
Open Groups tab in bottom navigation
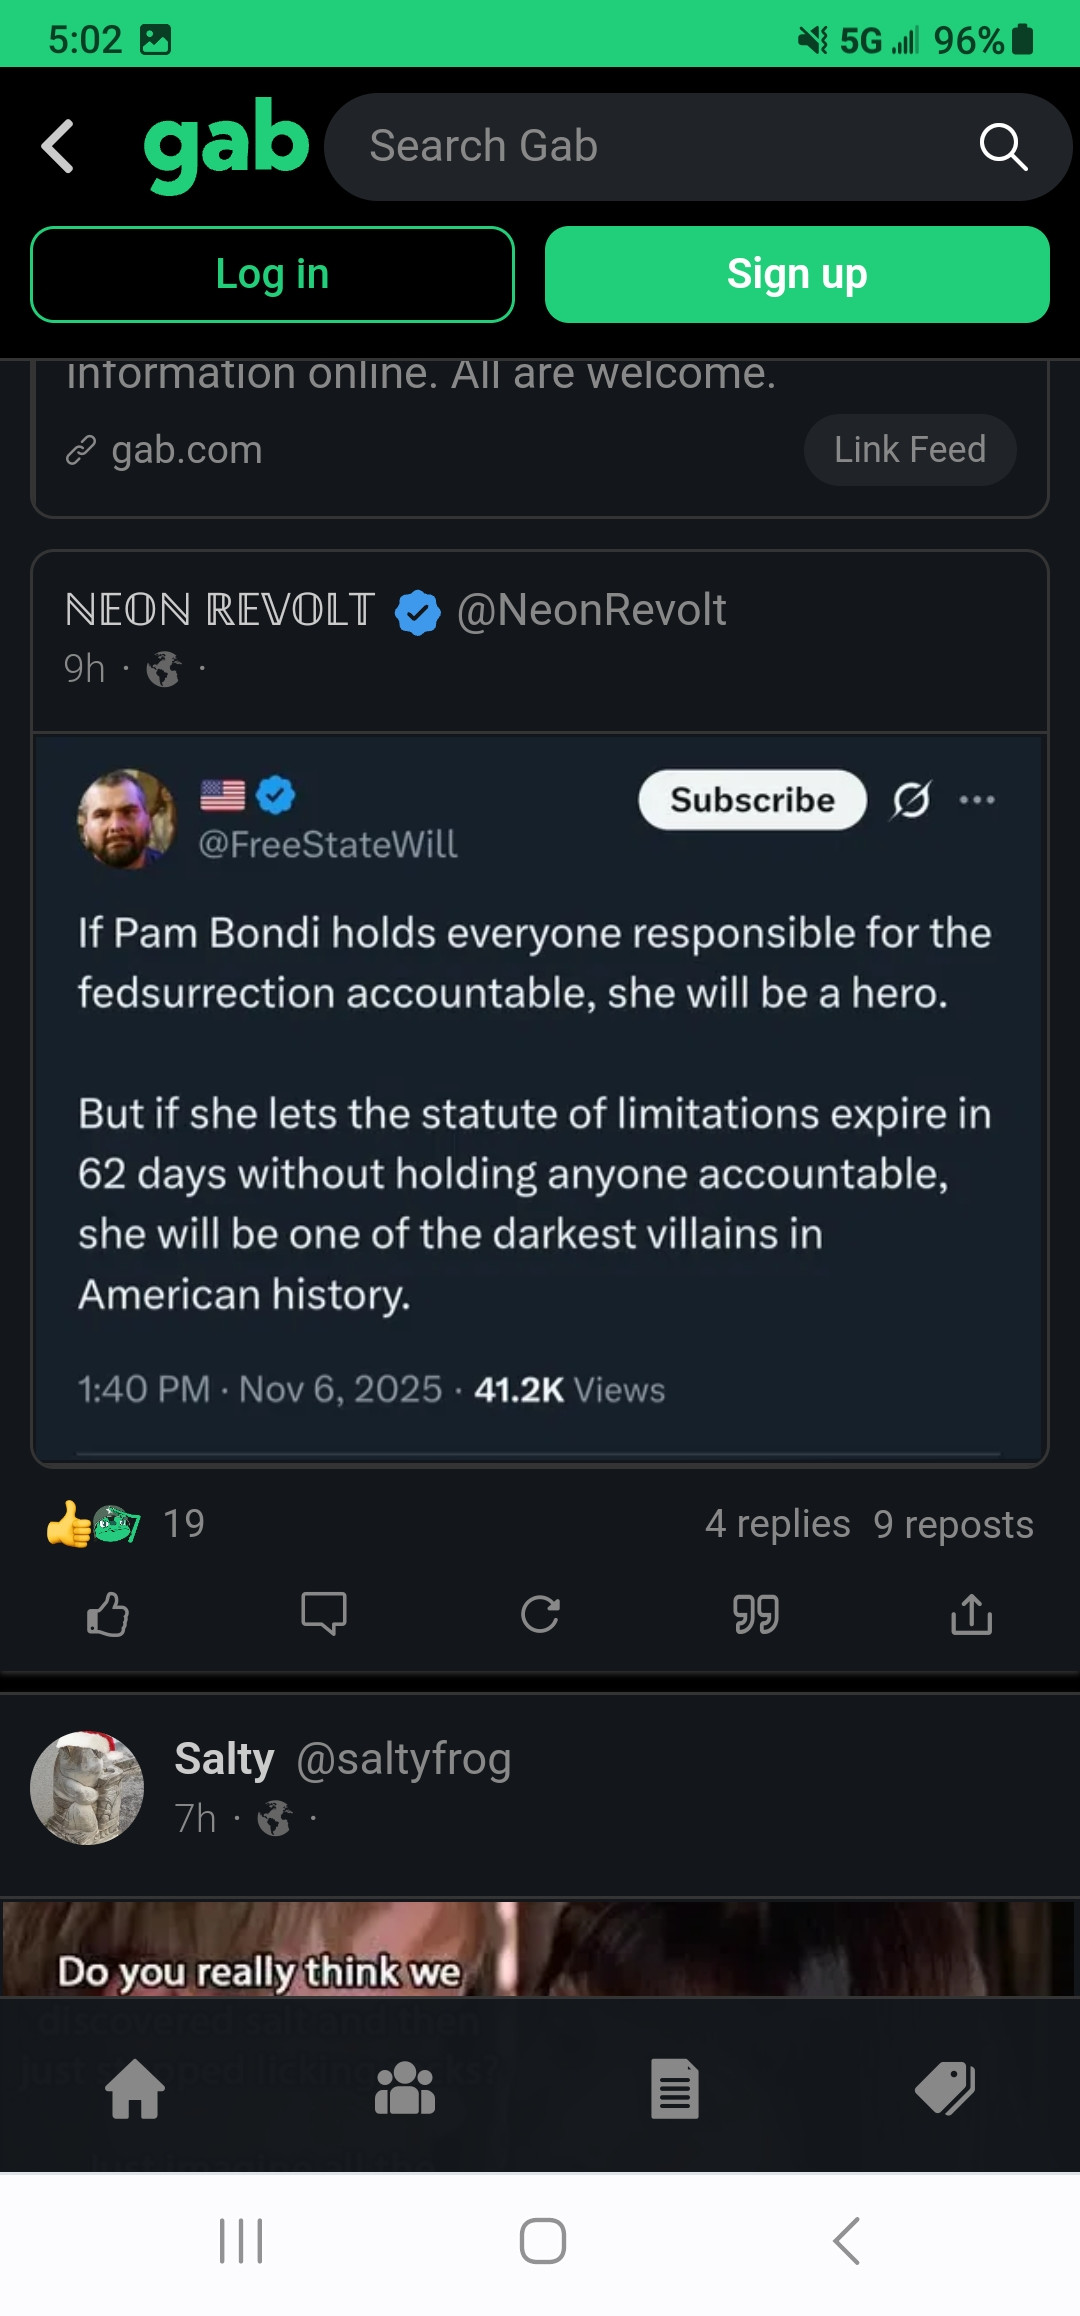tap(405, 2088)
